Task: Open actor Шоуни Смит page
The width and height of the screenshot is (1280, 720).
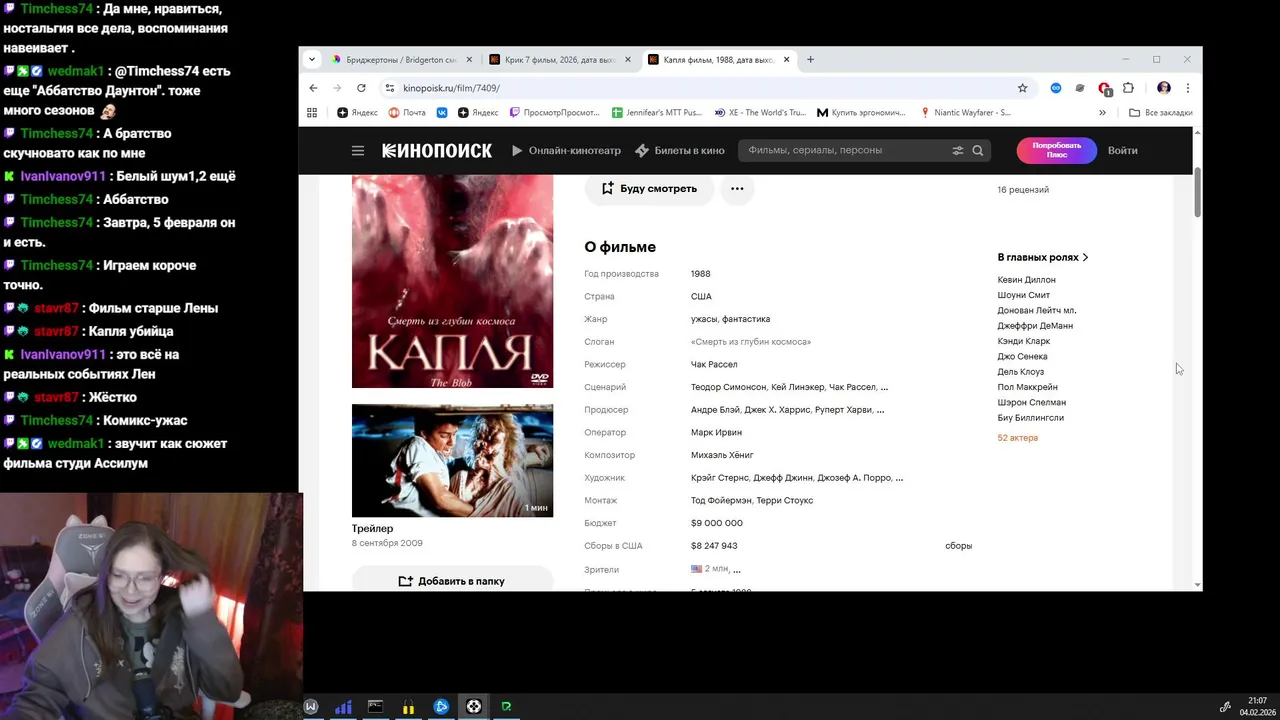Action: coord(1023,295)
